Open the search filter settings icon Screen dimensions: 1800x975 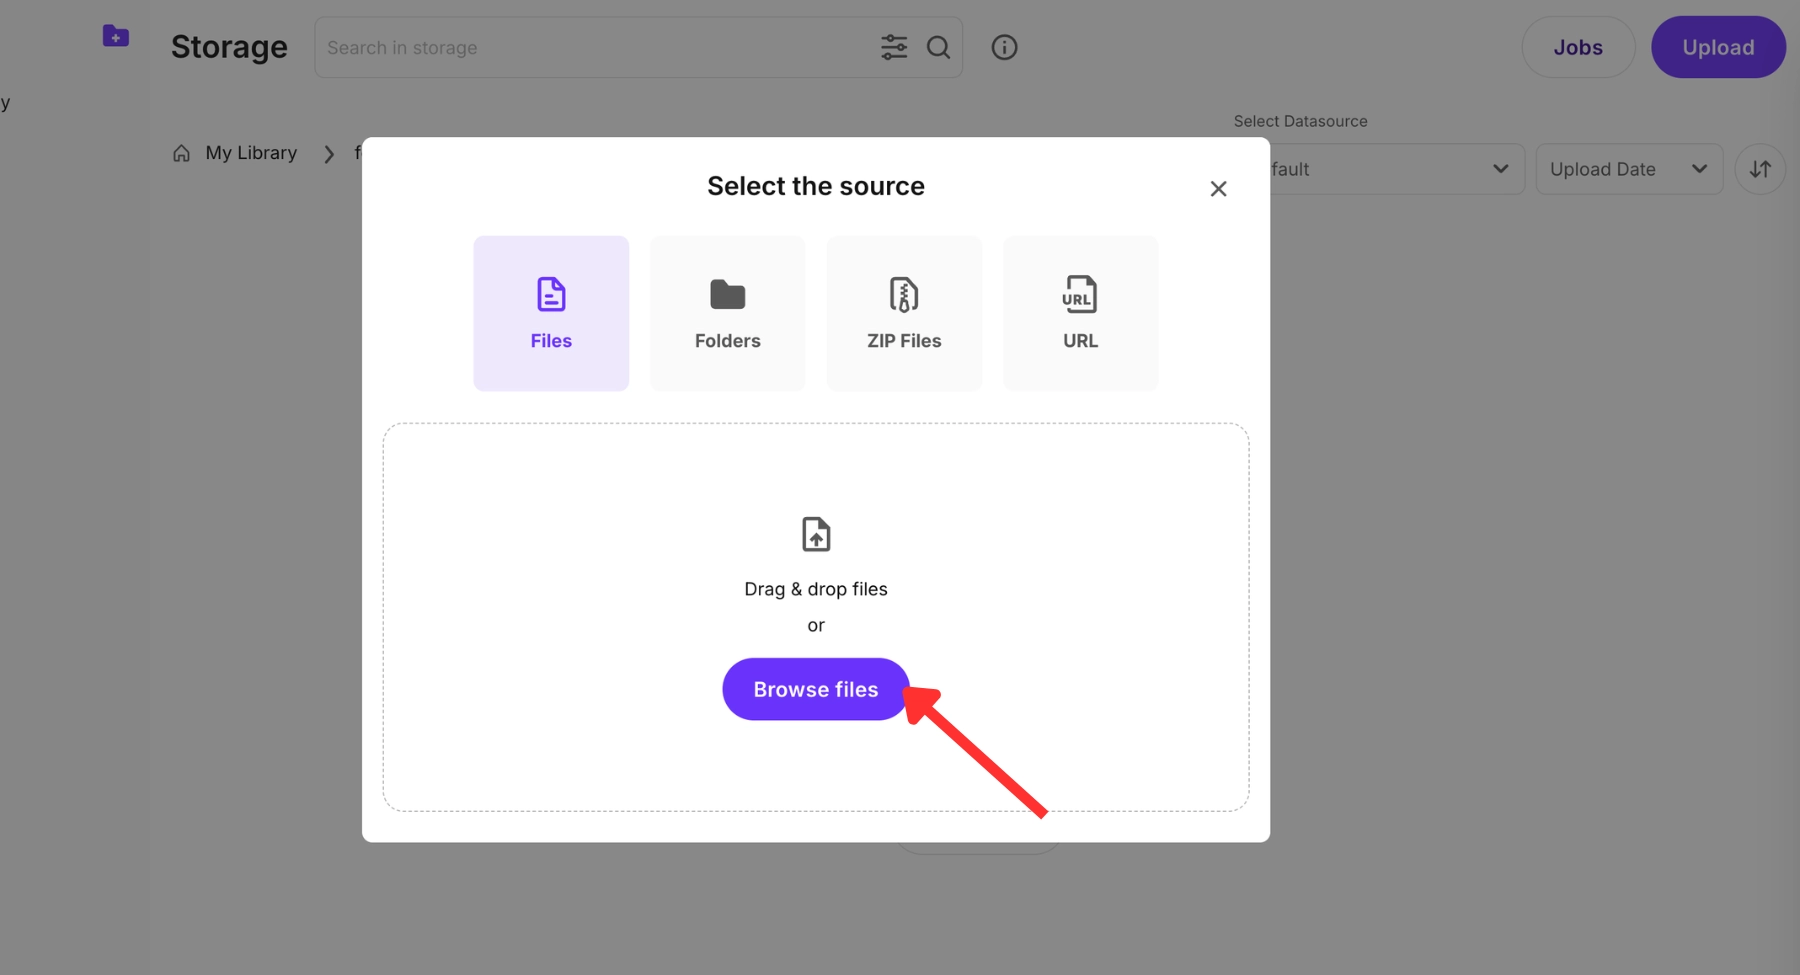pos(894,47)
